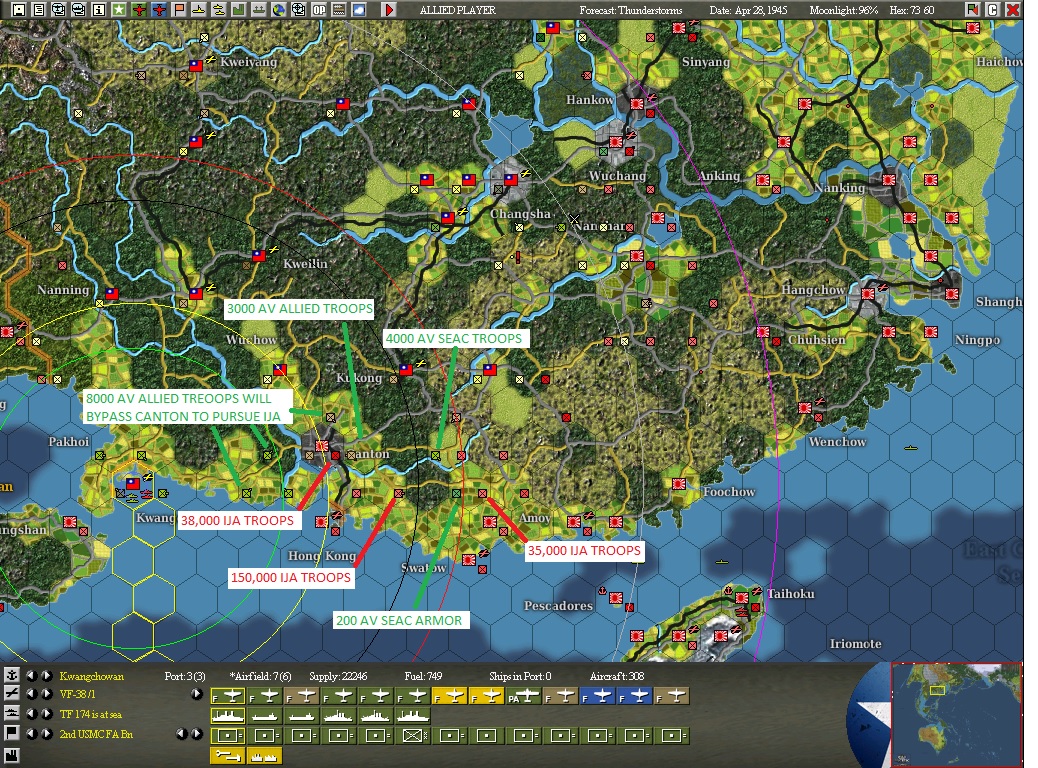Screen dimensions: 1038x768
Task: Go to previous task force before TF 174
Action: [31, 714]
